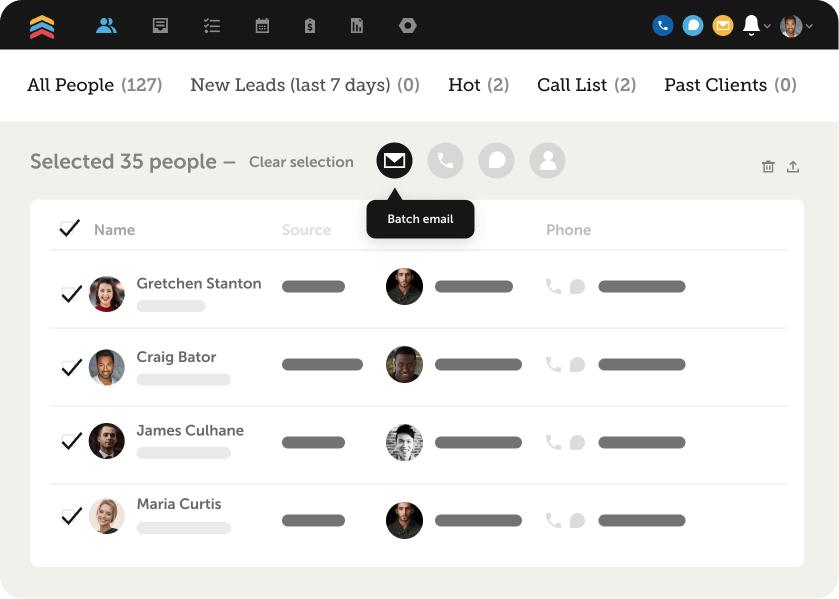The width and height of the screenshot is (839, 599).
Task: Click the batch call phone icon
Action: point(445,160)
